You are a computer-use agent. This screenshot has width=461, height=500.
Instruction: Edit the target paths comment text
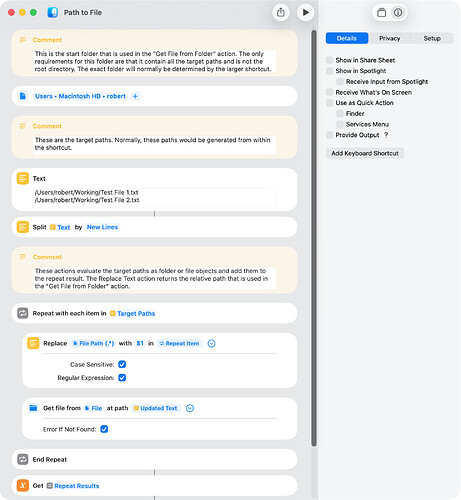(154, 144)
